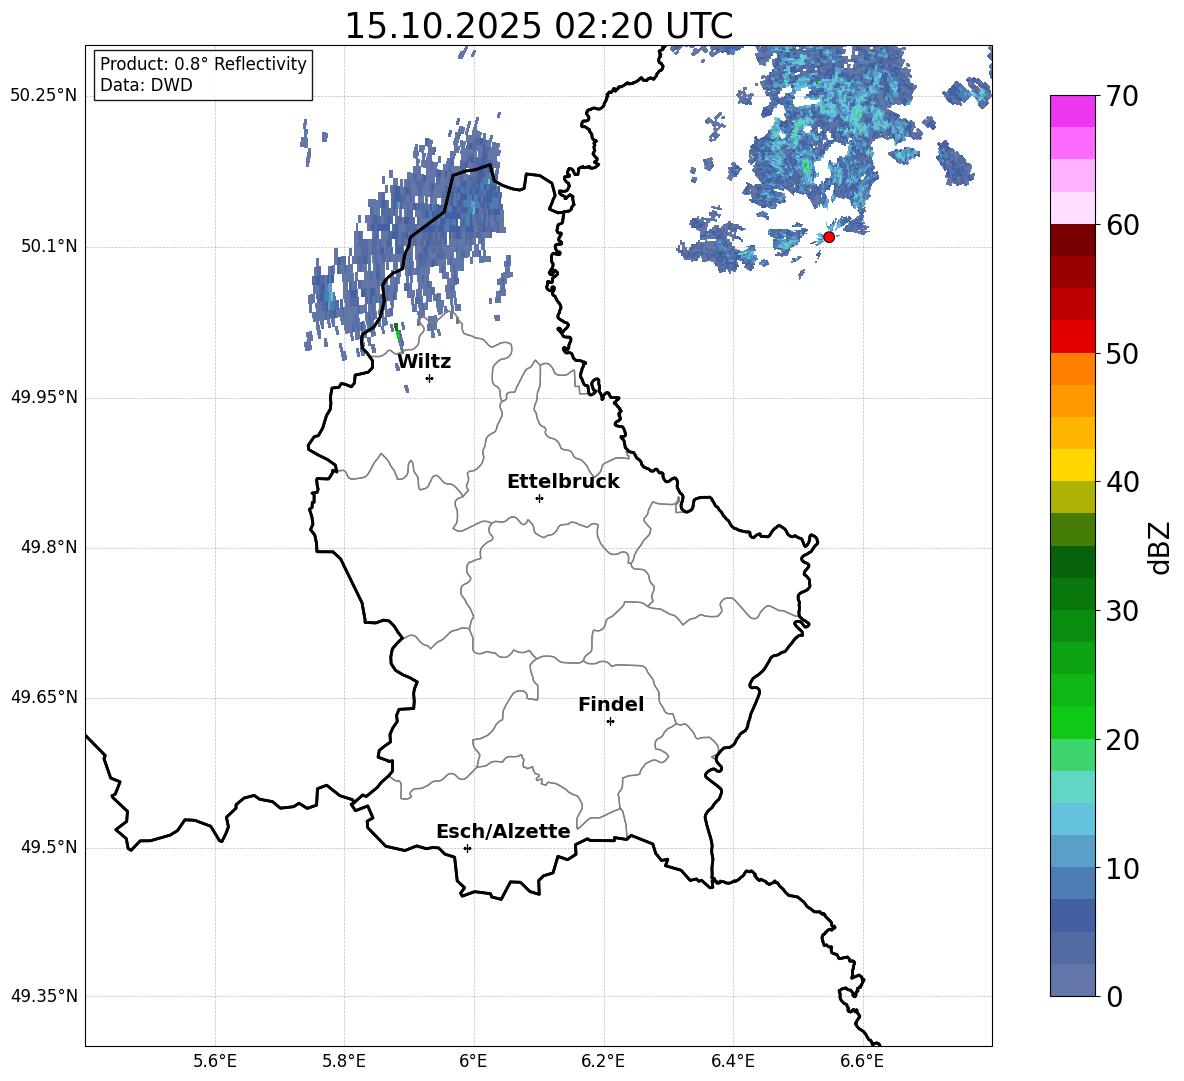
Task: Click the 50.25°N latitude label
Action: pos(44,96)
